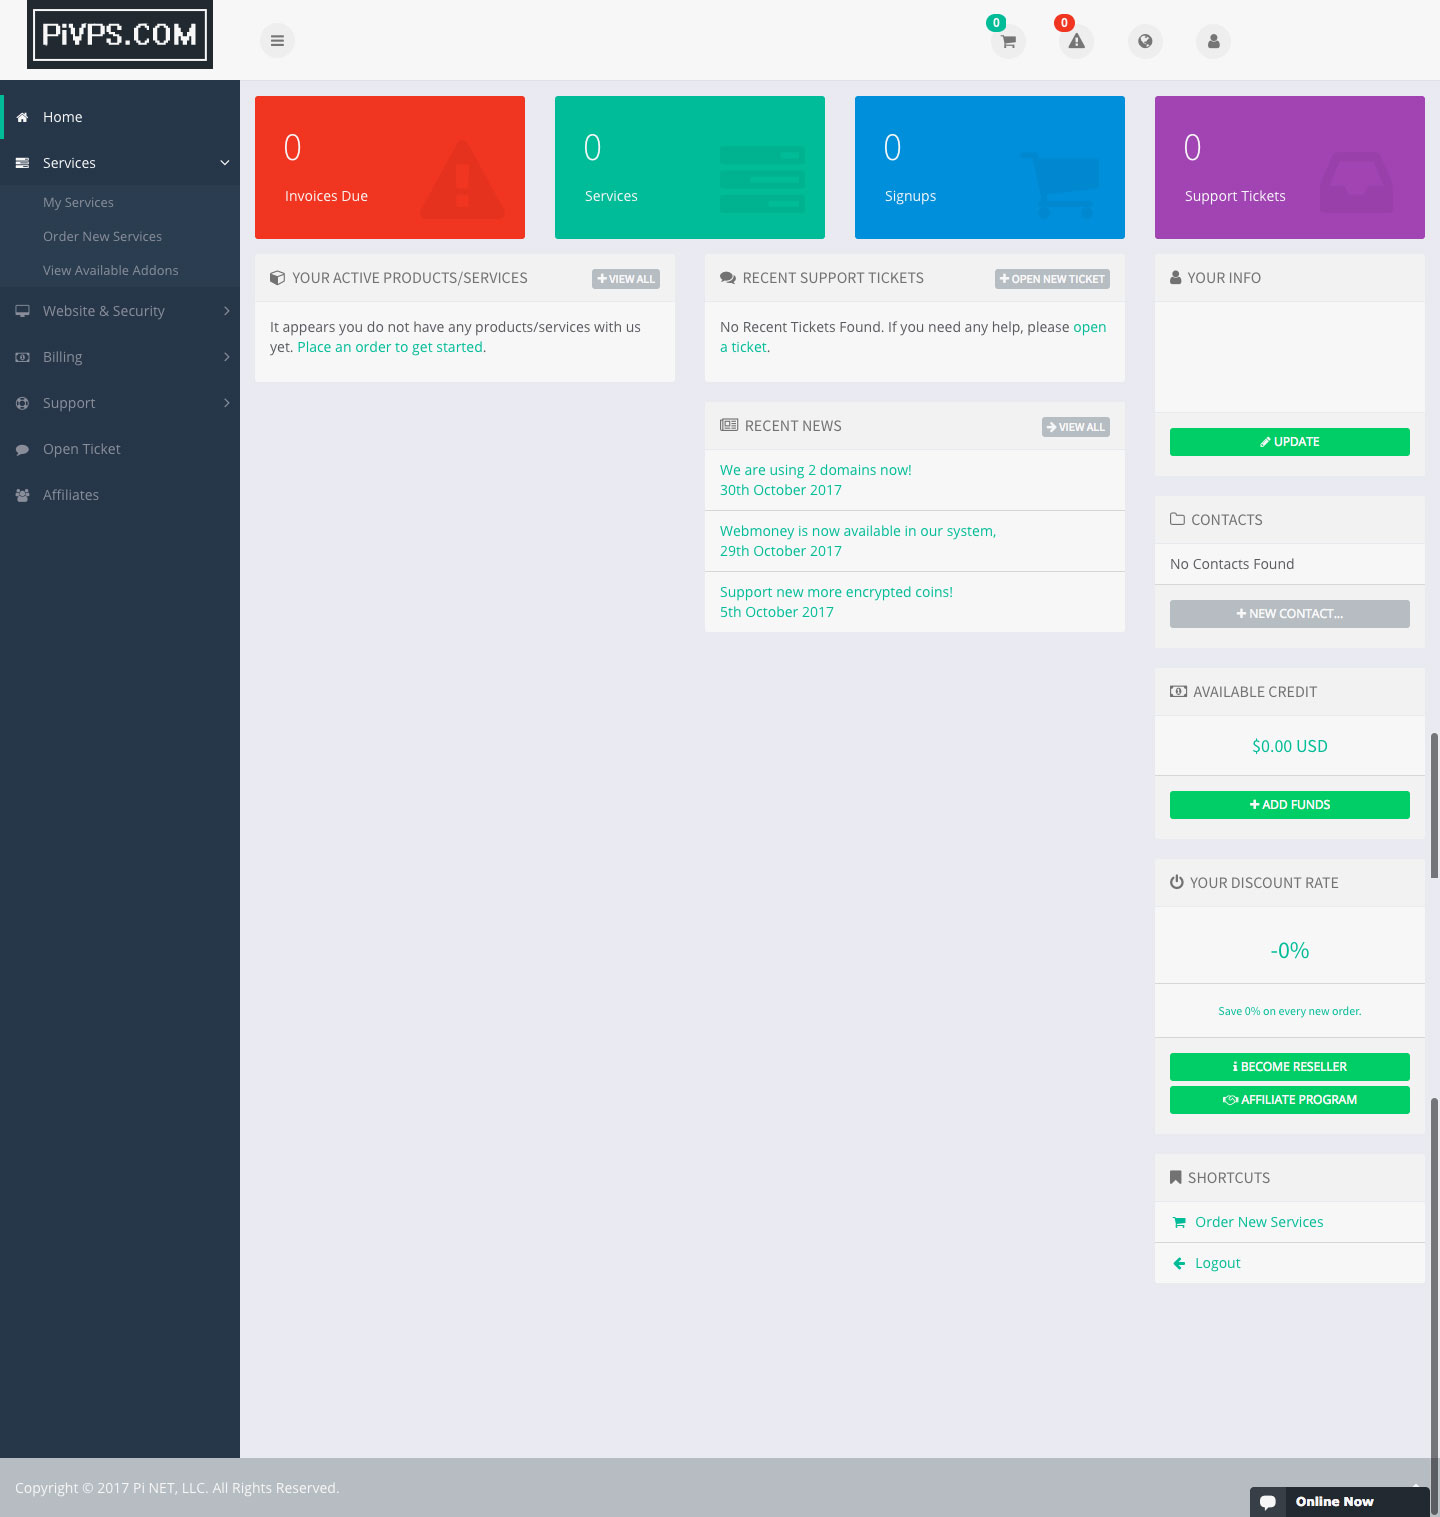Click 'No Contacts Found' text
The height and width of the screenshot is (1517, 1440).
pos(1232,564)
